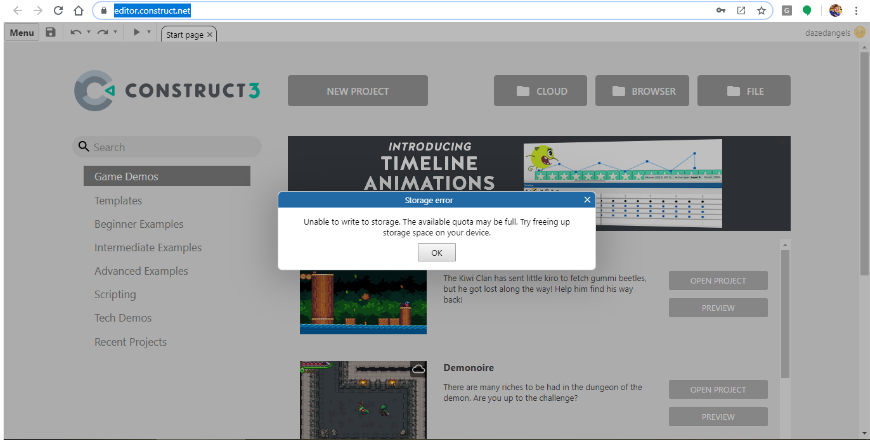Image resolution: width=870 pixels, height=440 pixels.
Task: Open the Chrome three-dot menu
Action: pyautogui.click(x=856, y=11)
